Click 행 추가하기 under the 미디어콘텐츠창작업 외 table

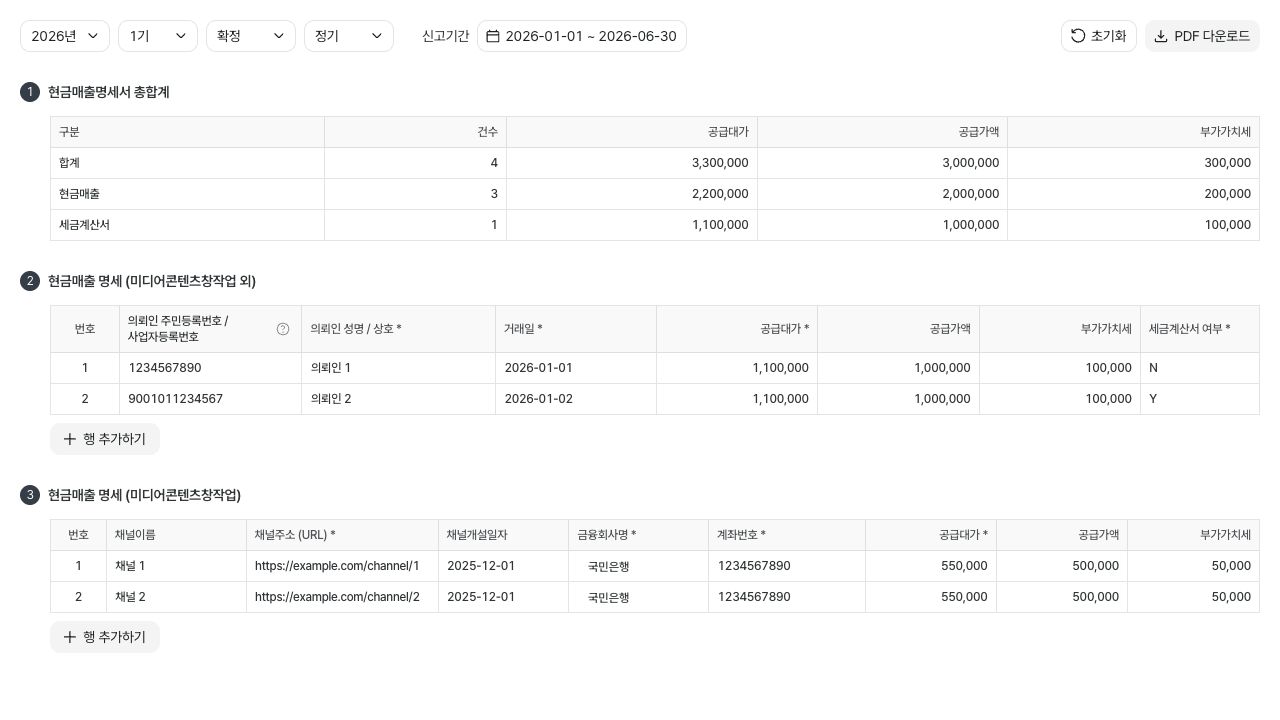tap(105, 439)
